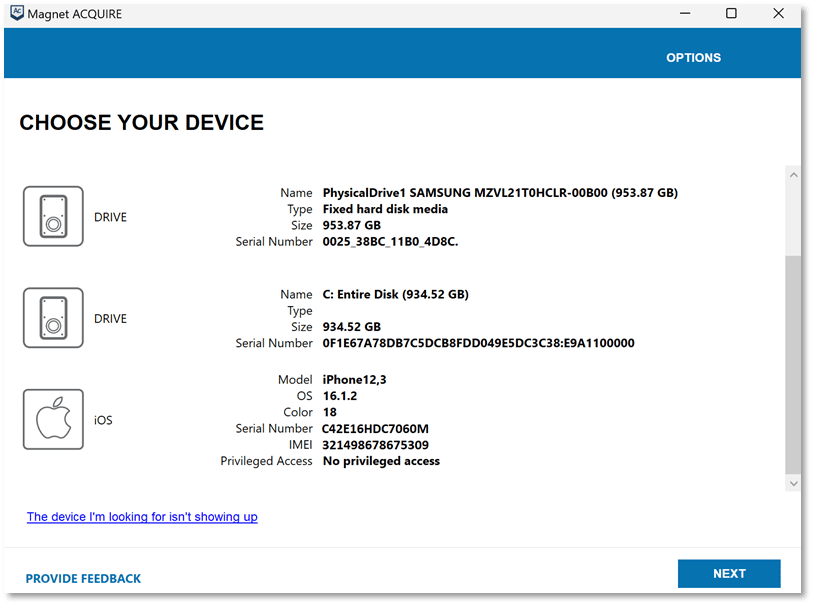This screenshot has height=606, width=814.
Task: Select the PhysicalDrive1 SAMSUNG MZVL21T0HCLR name text
Action: click(500, 193)
